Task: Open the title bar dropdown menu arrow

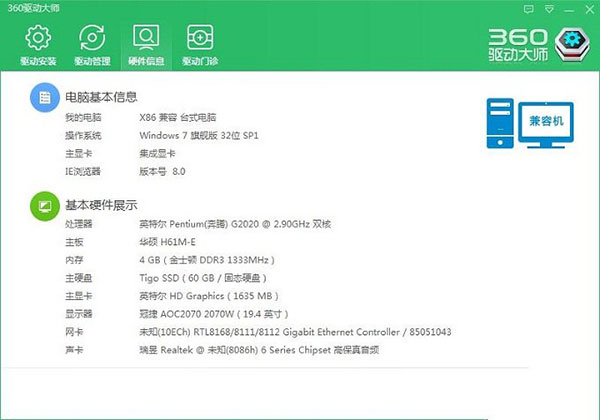Action: 549,9
